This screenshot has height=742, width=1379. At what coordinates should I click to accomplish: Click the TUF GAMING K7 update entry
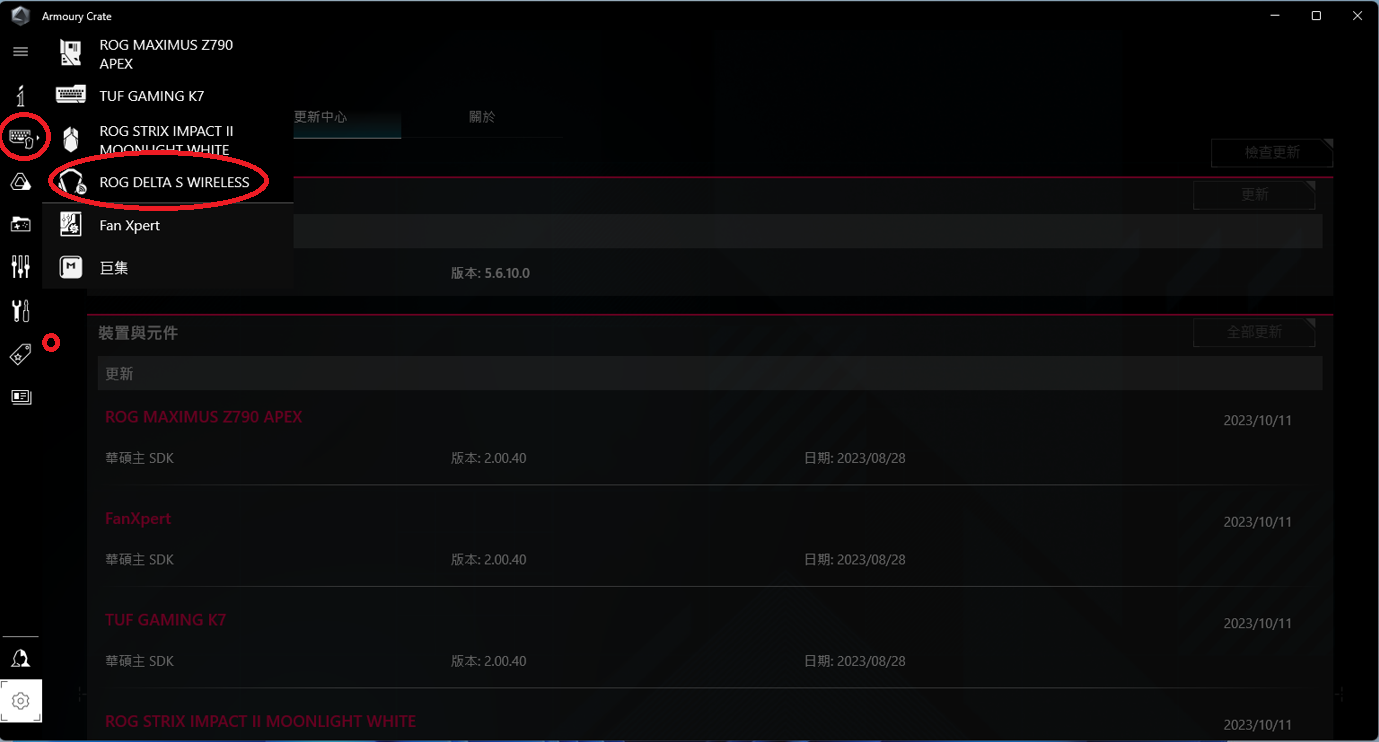(166, 620)
